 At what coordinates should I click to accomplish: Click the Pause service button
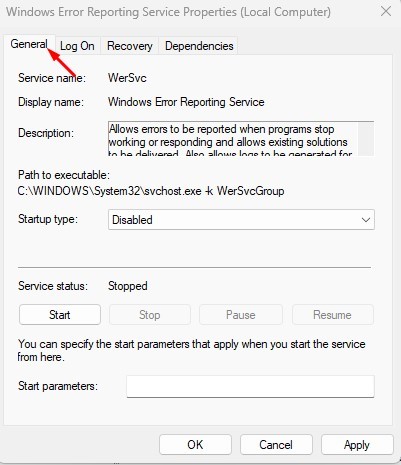(x=241, y=315)
